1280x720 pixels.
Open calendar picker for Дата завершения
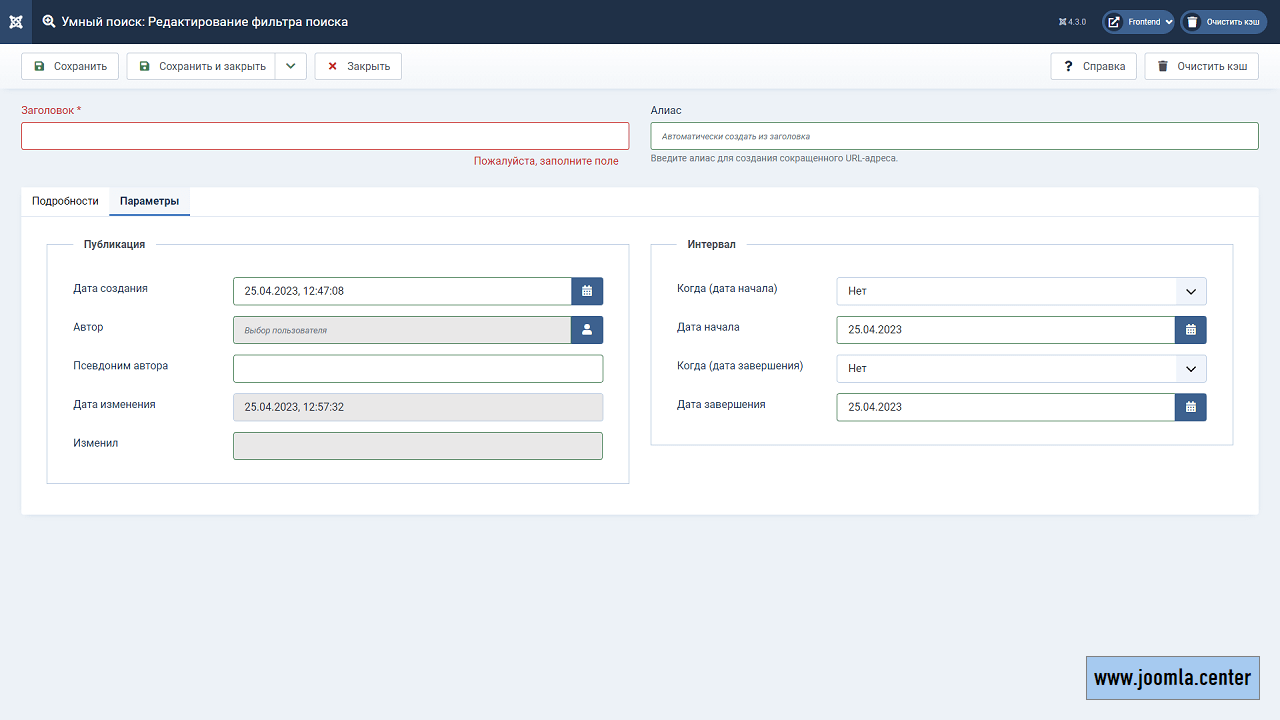click(1190, 407)
